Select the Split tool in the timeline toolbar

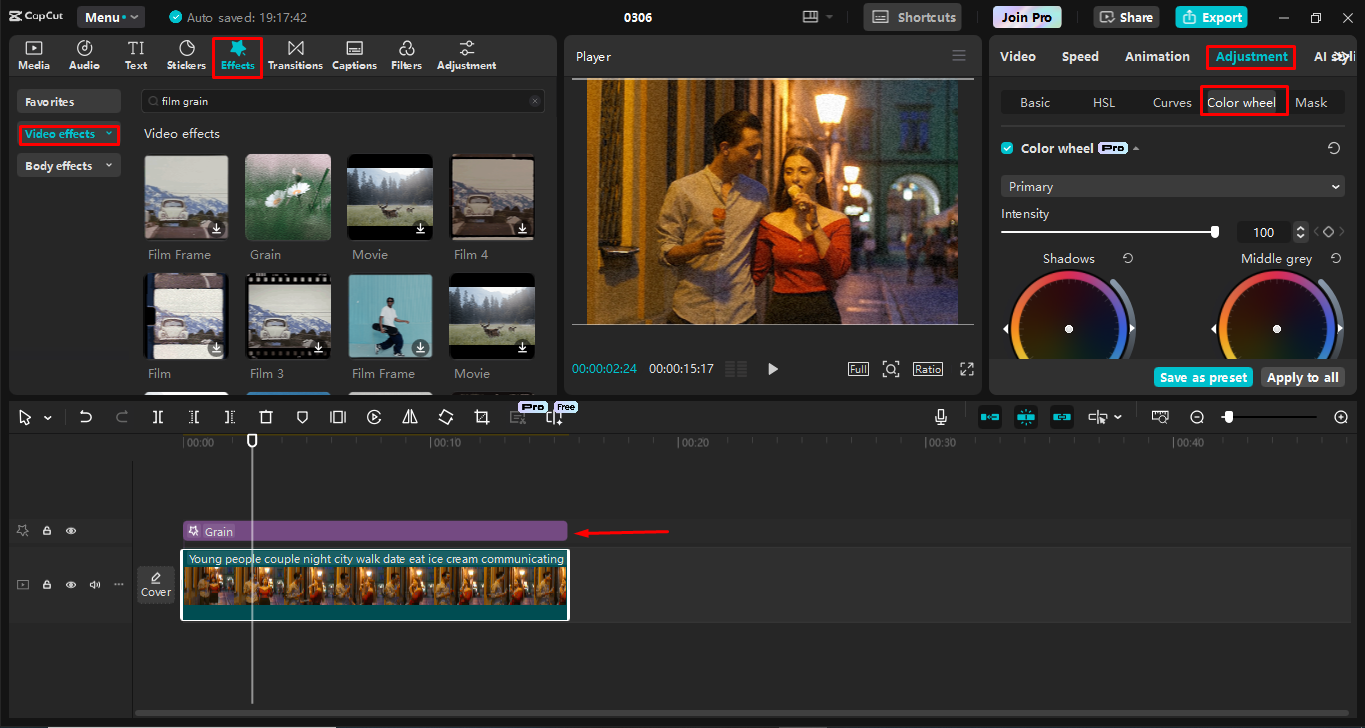(157, 417)
